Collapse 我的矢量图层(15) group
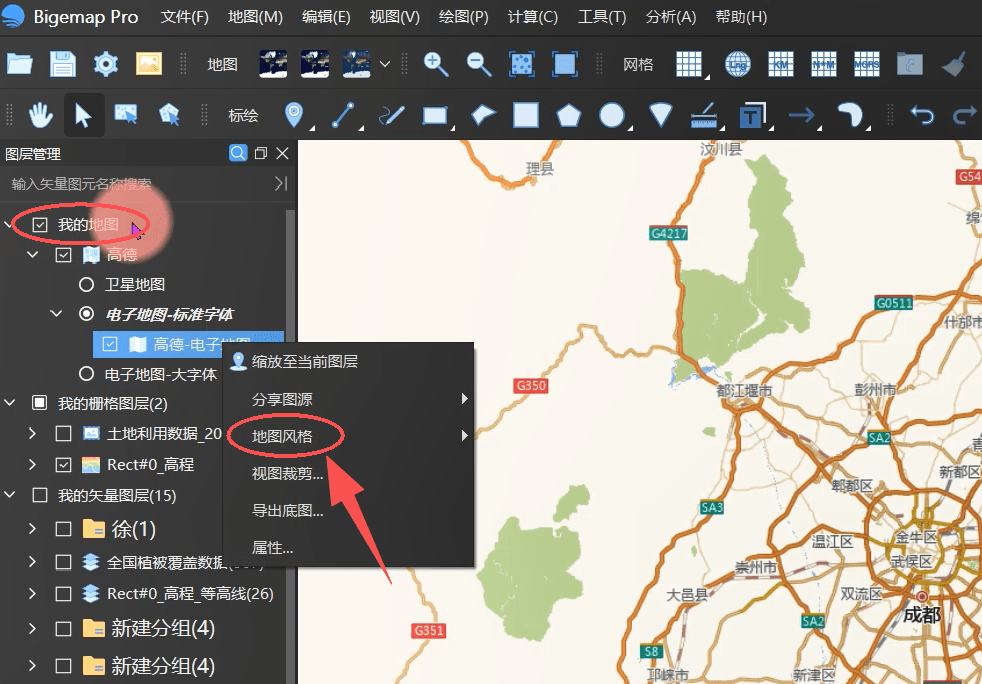 click(9, 495)
